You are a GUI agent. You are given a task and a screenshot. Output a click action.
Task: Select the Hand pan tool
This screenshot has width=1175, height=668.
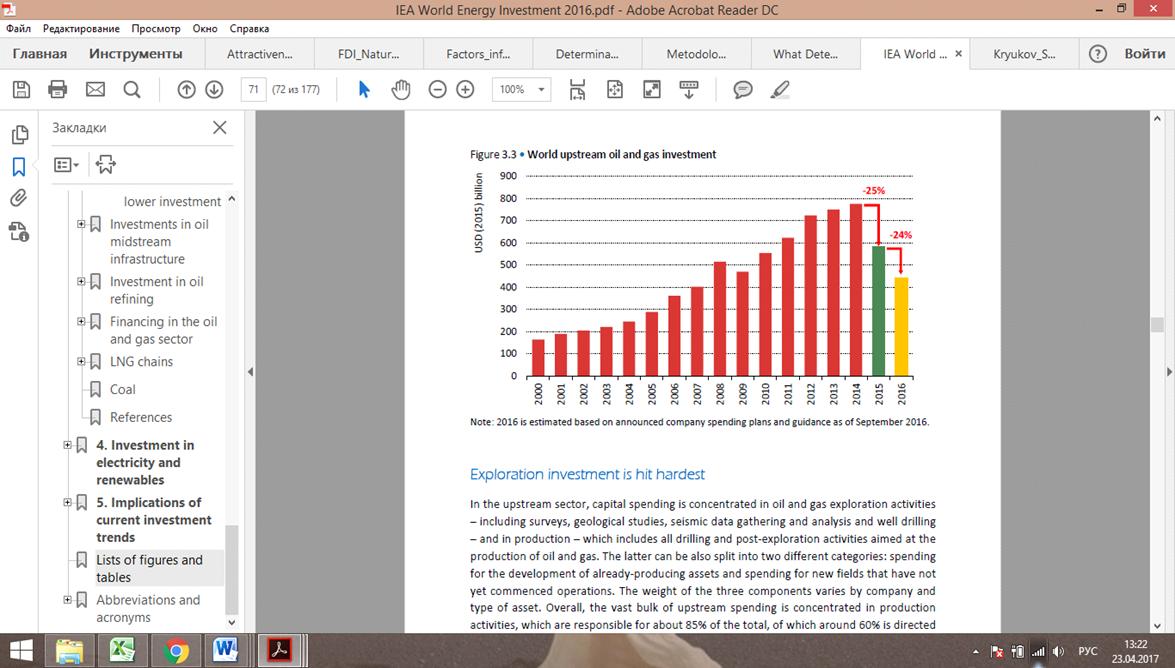[401, 90]
